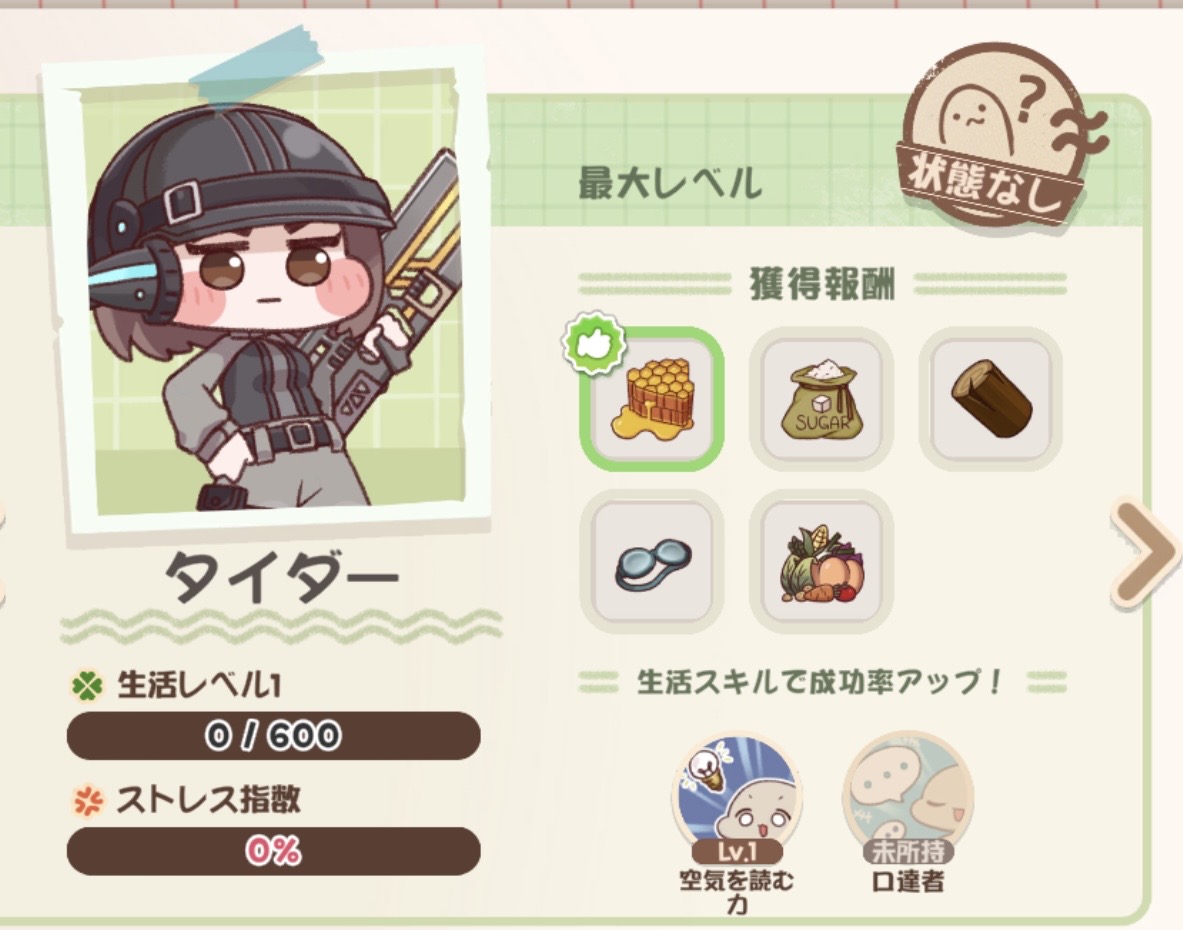This screenshot has height=930, width=1183.
Task: Select the honeycomb reward item
Action: (652, 398)
